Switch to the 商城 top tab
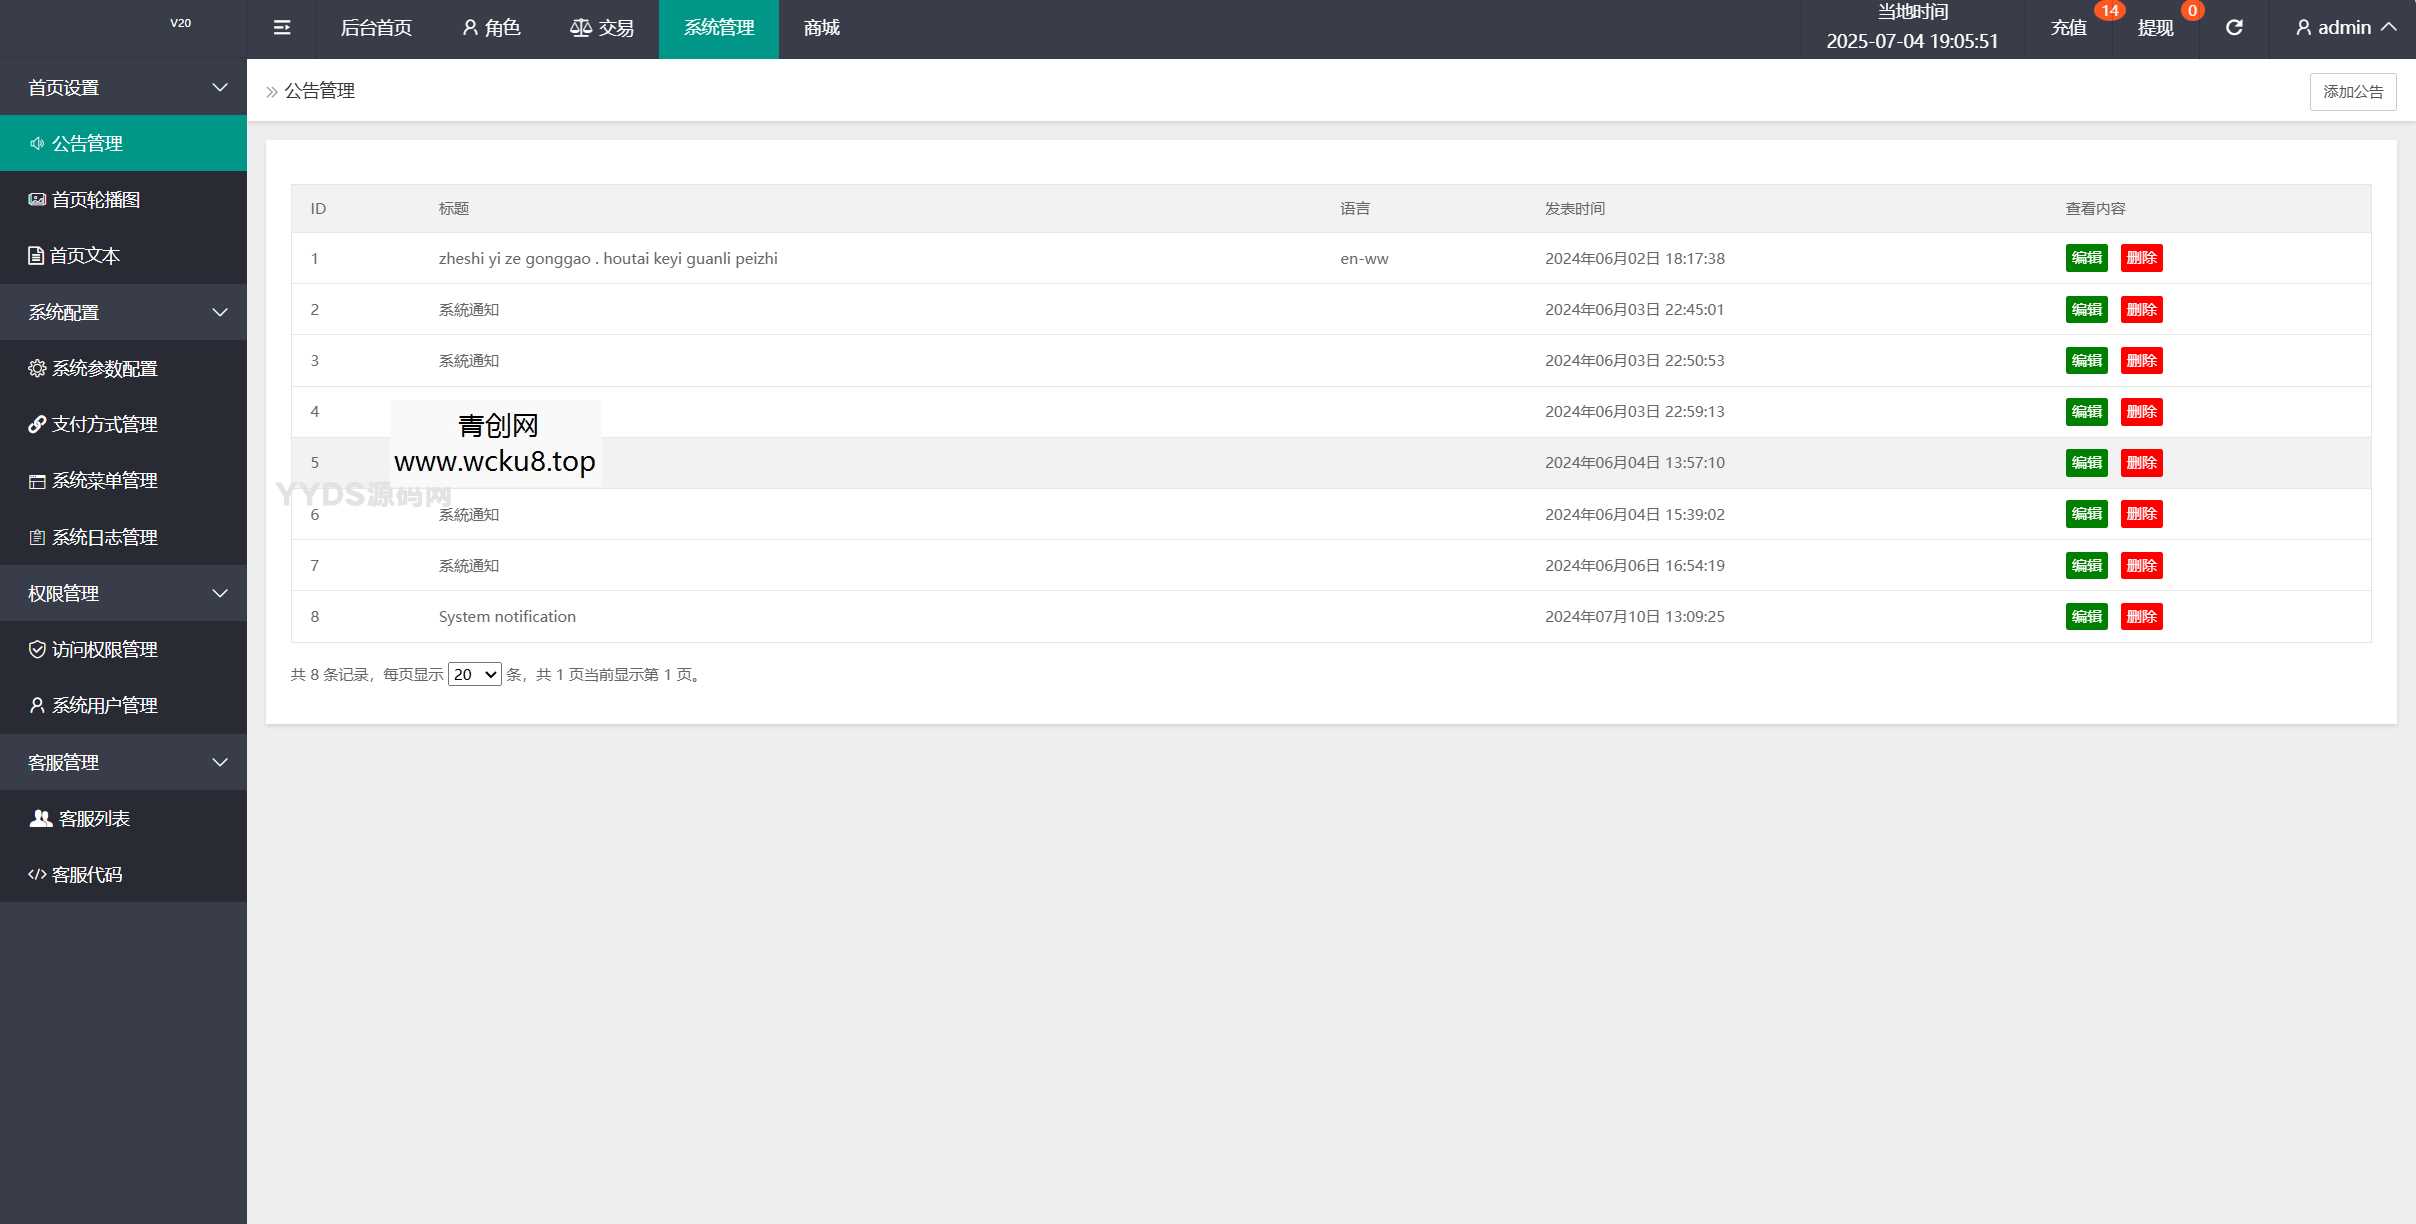 [821, 28]
